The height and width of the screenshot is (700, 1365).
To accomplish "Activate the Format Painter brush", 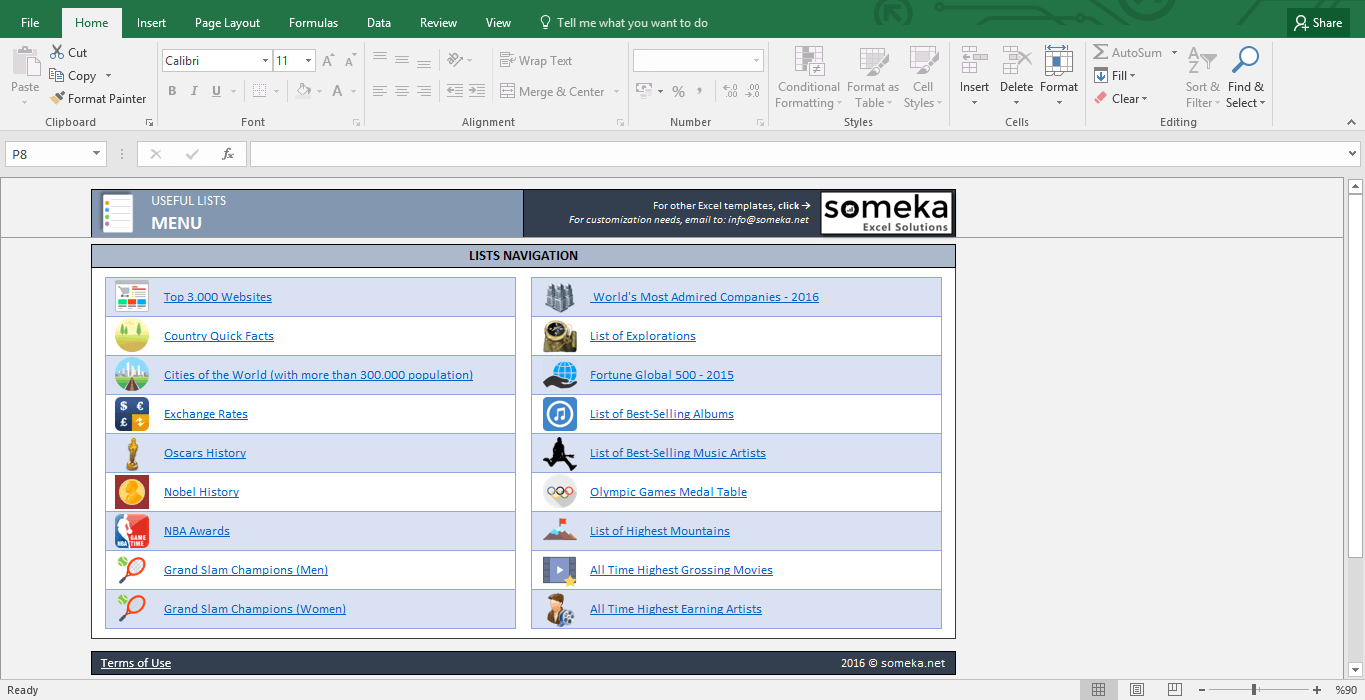I will (57, 98).
